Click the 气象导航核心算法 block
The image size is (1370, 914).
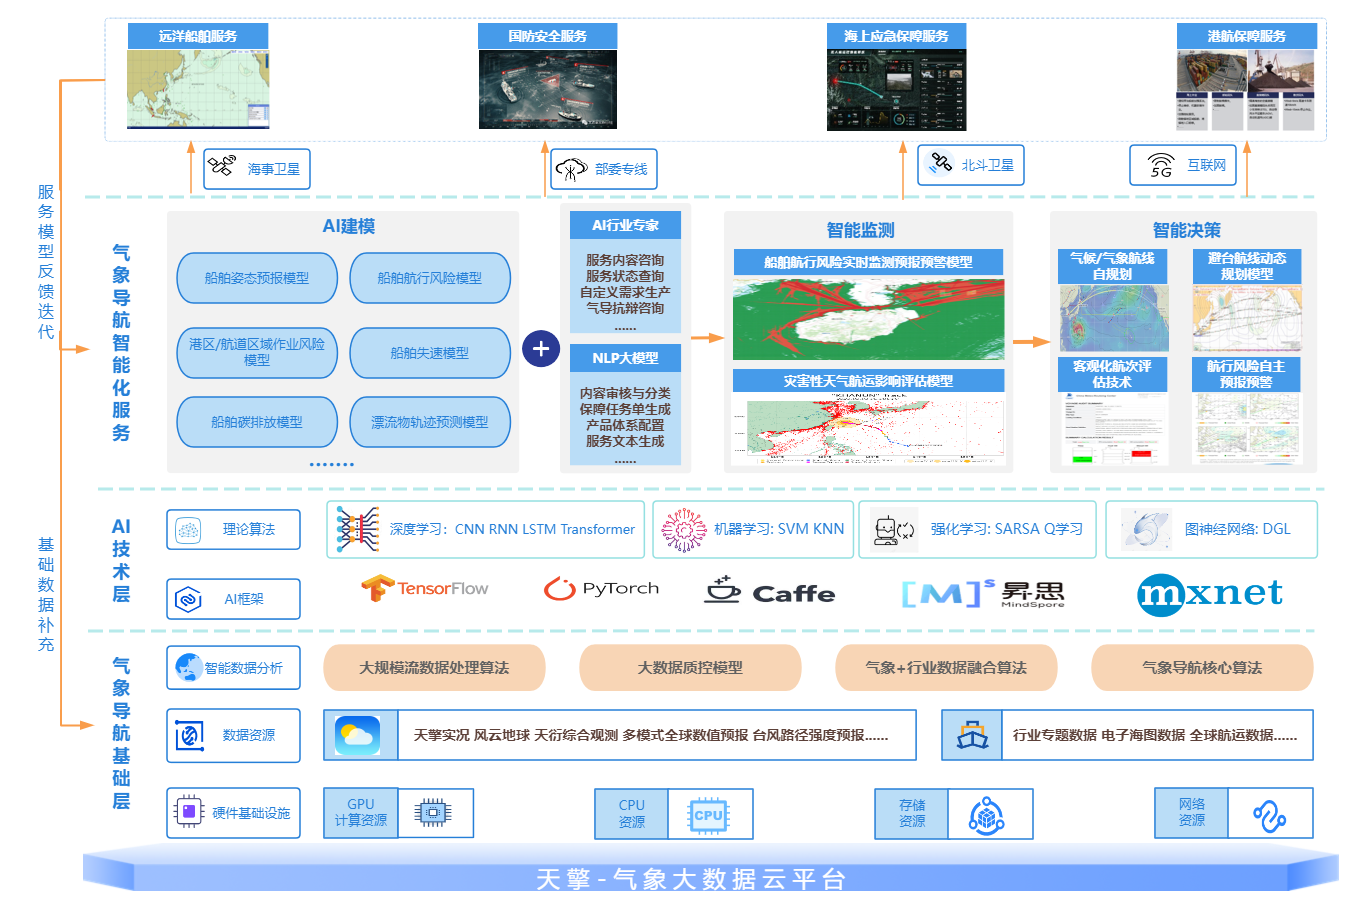(x=1202, y=667)
